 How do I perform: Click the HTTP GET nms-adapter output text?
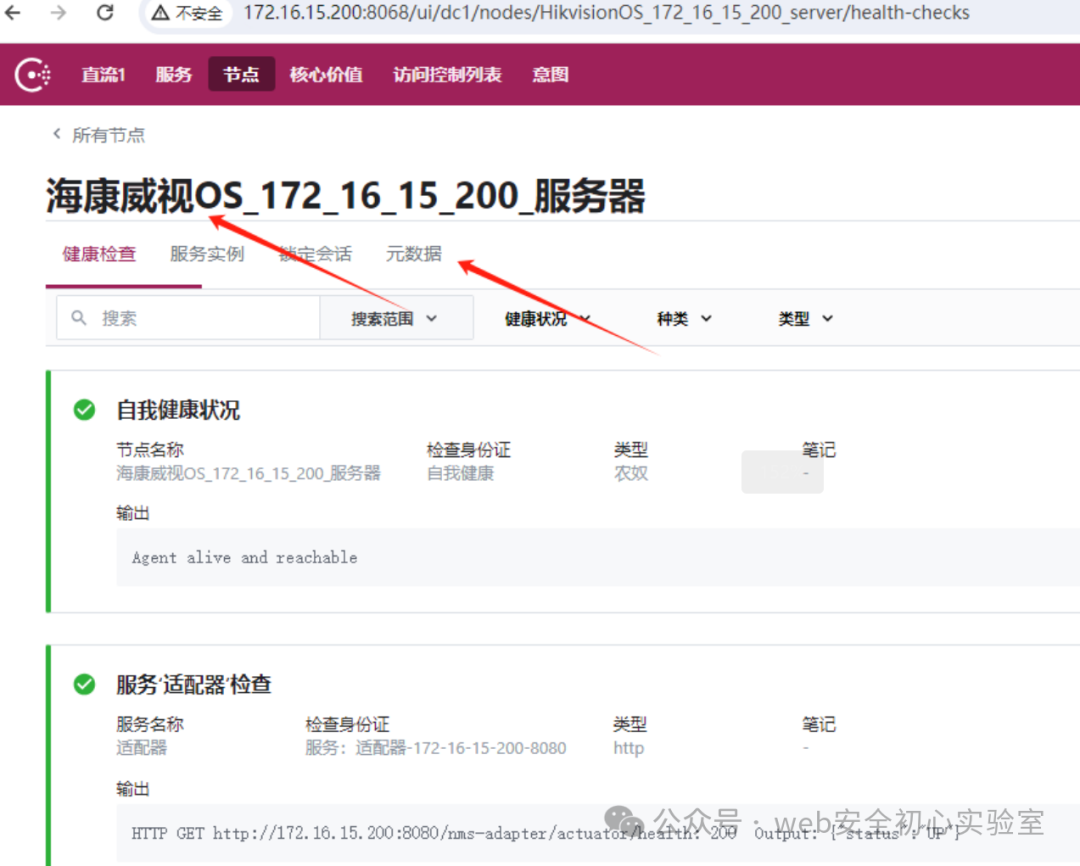click(x=544, y=834)
